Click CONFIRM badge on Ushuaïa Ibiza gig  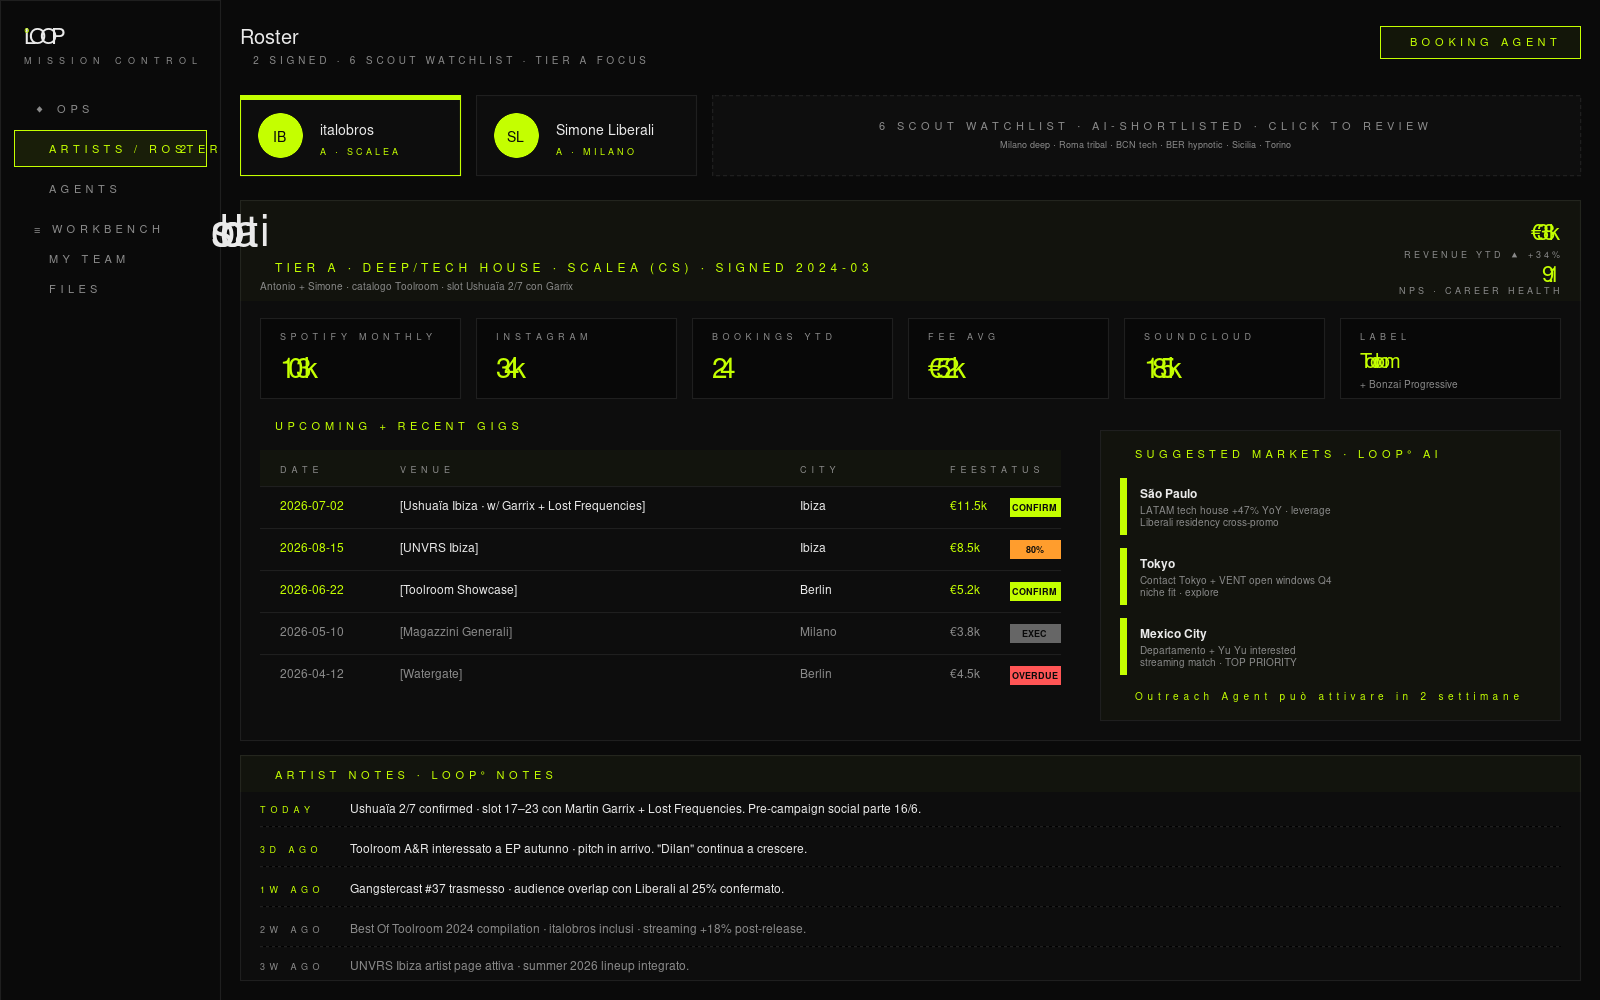(x=1035, y=508)
